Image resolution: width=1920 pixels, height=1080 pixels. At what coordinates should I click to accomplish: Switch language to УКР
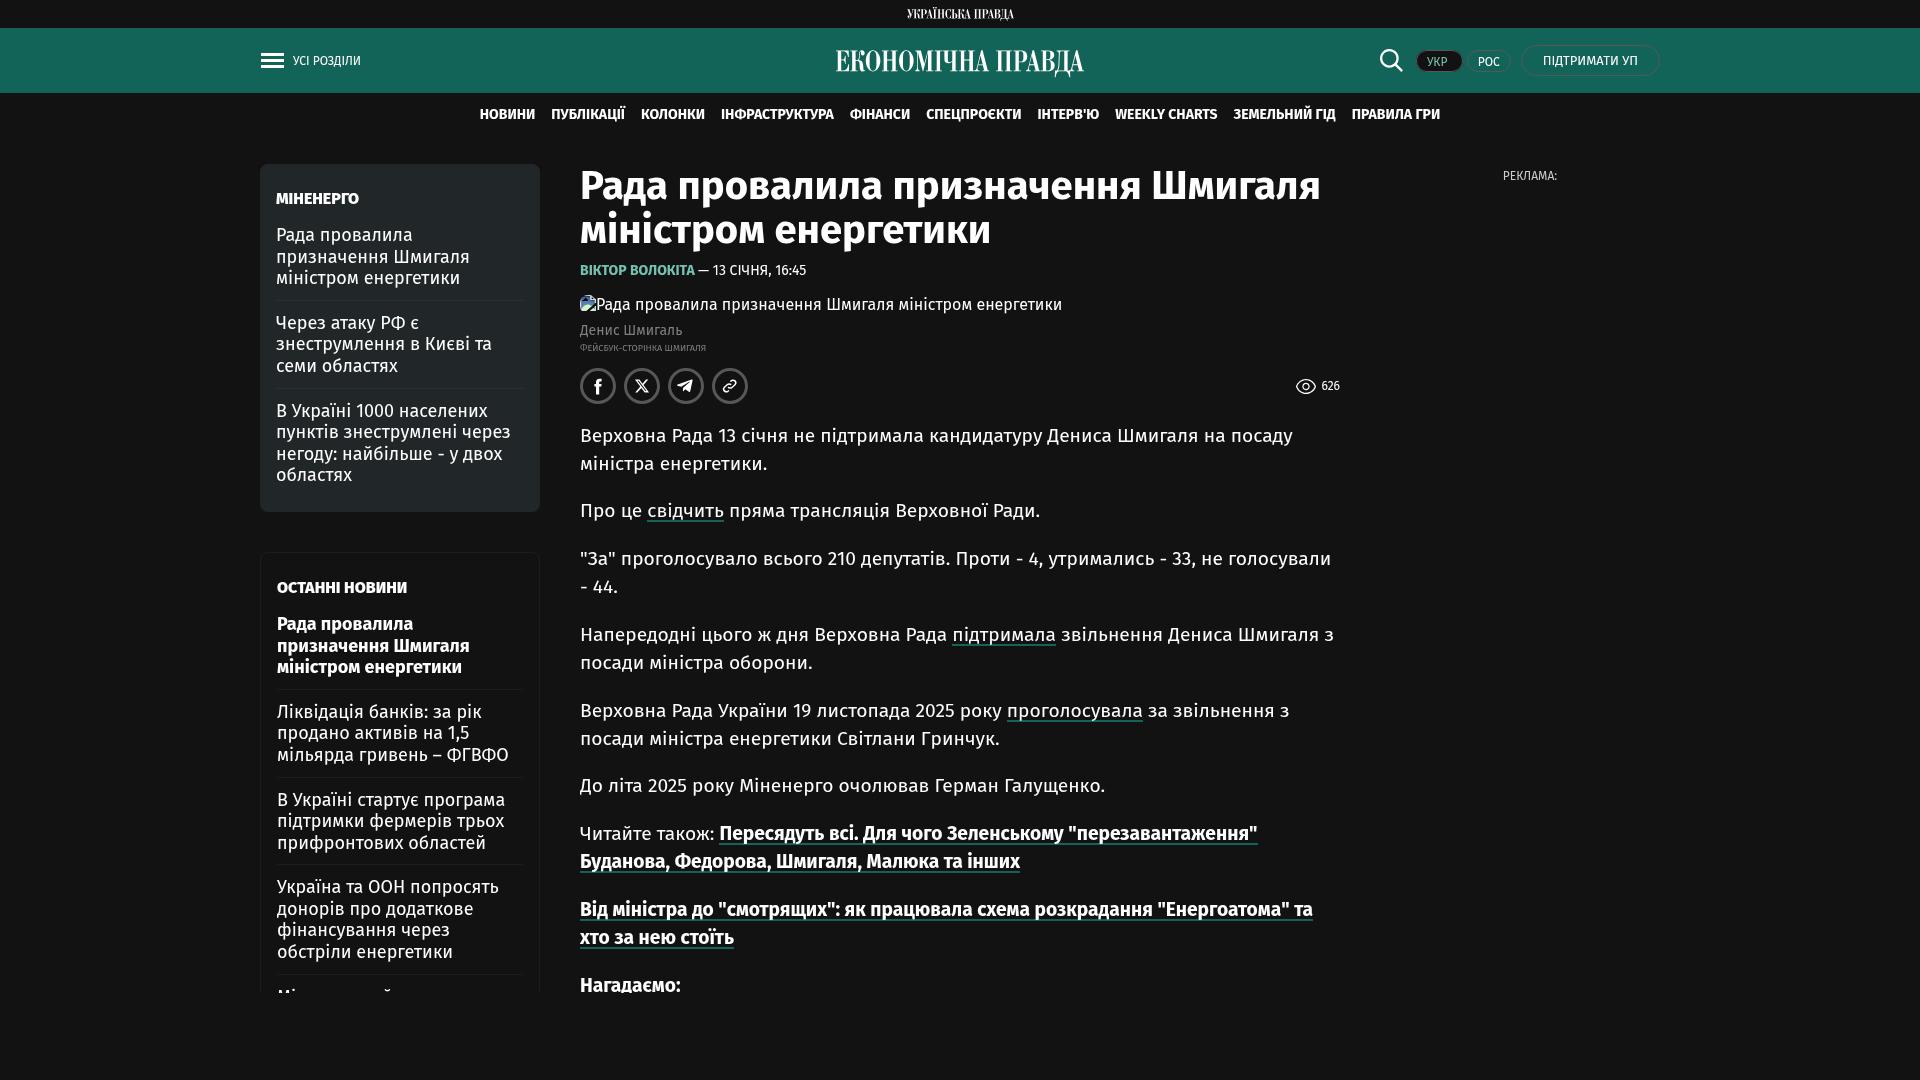tap(1438, 62)
